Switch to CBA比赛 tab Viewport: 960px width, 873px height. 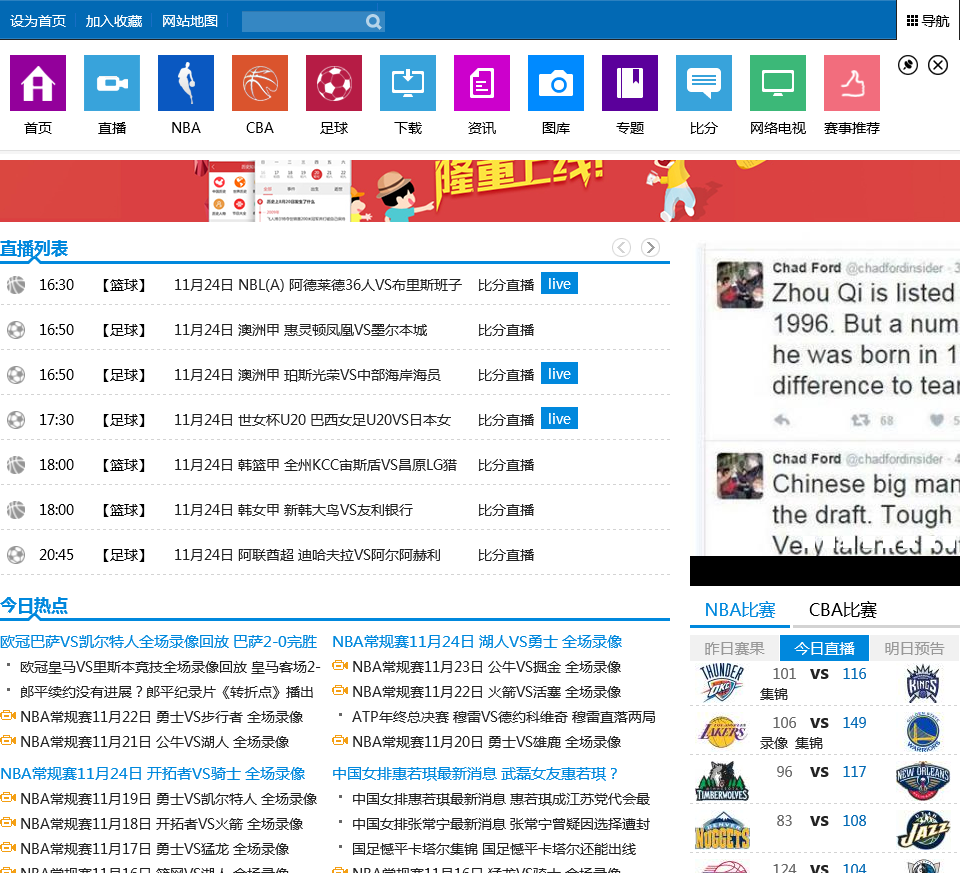pyautogui.click(x=843, y=610)
